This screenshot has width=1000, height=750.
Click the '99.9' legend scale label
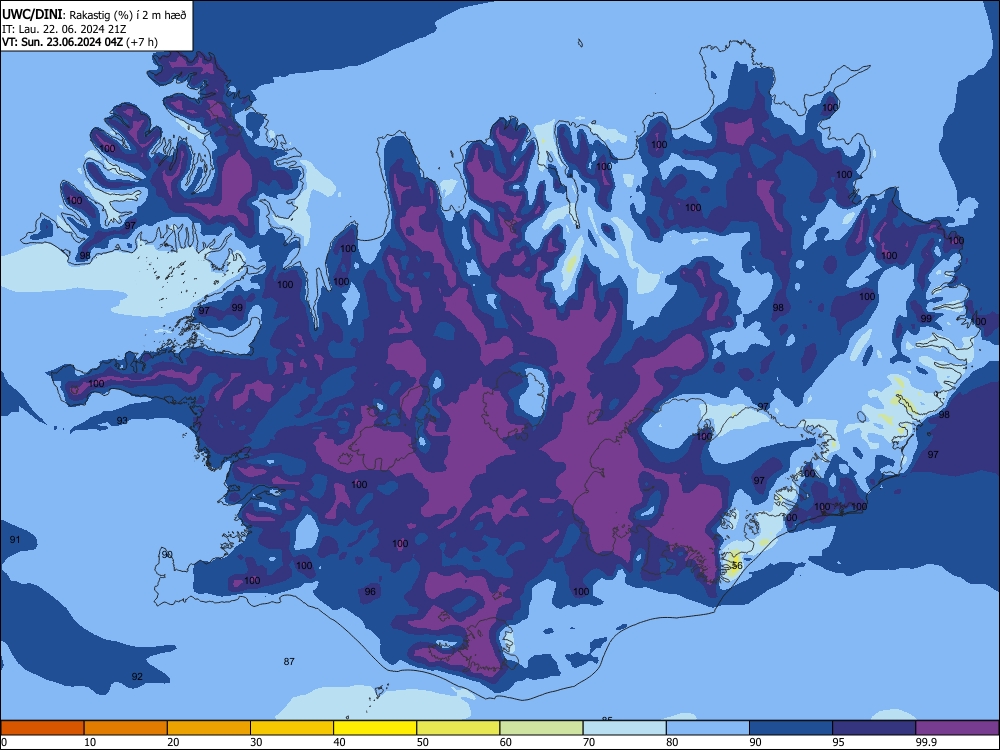pos(925,742)
